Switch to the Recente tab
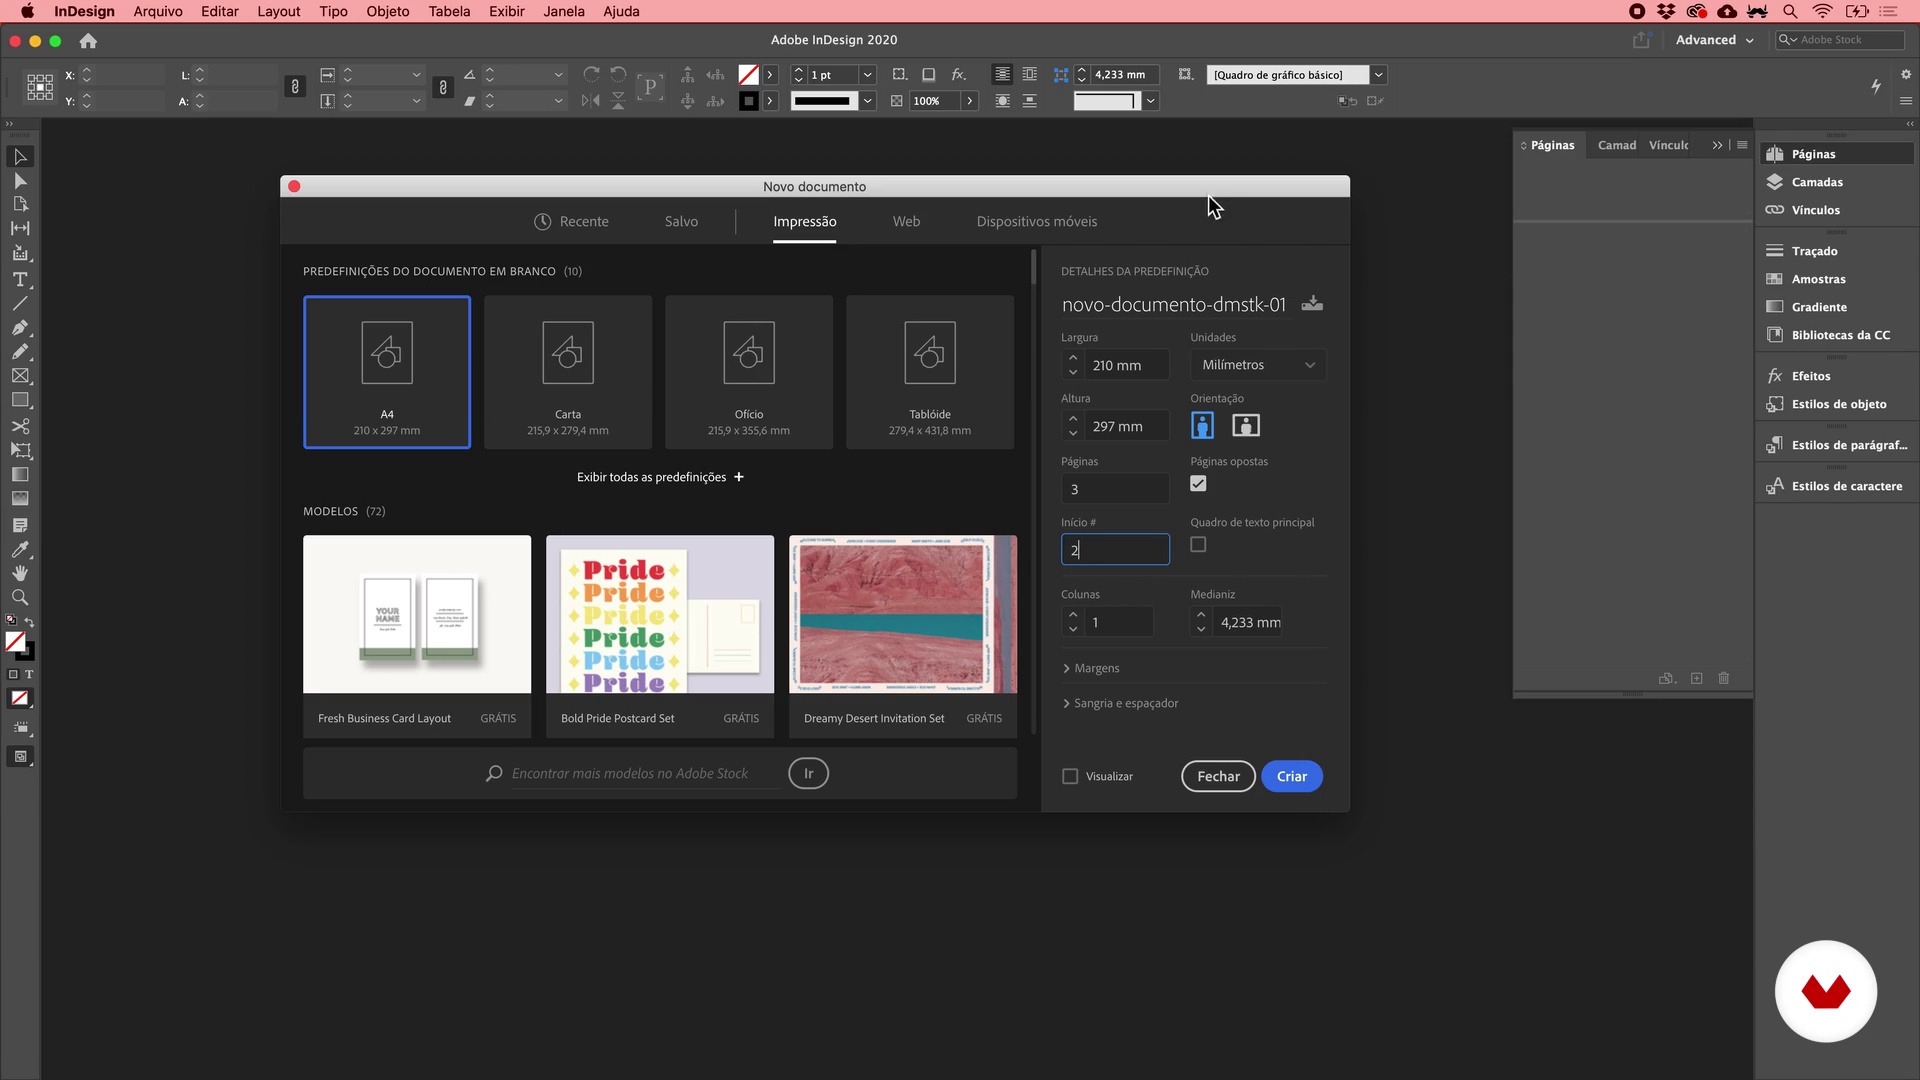Screen dimensions: 1920x1080 point(572,222)
